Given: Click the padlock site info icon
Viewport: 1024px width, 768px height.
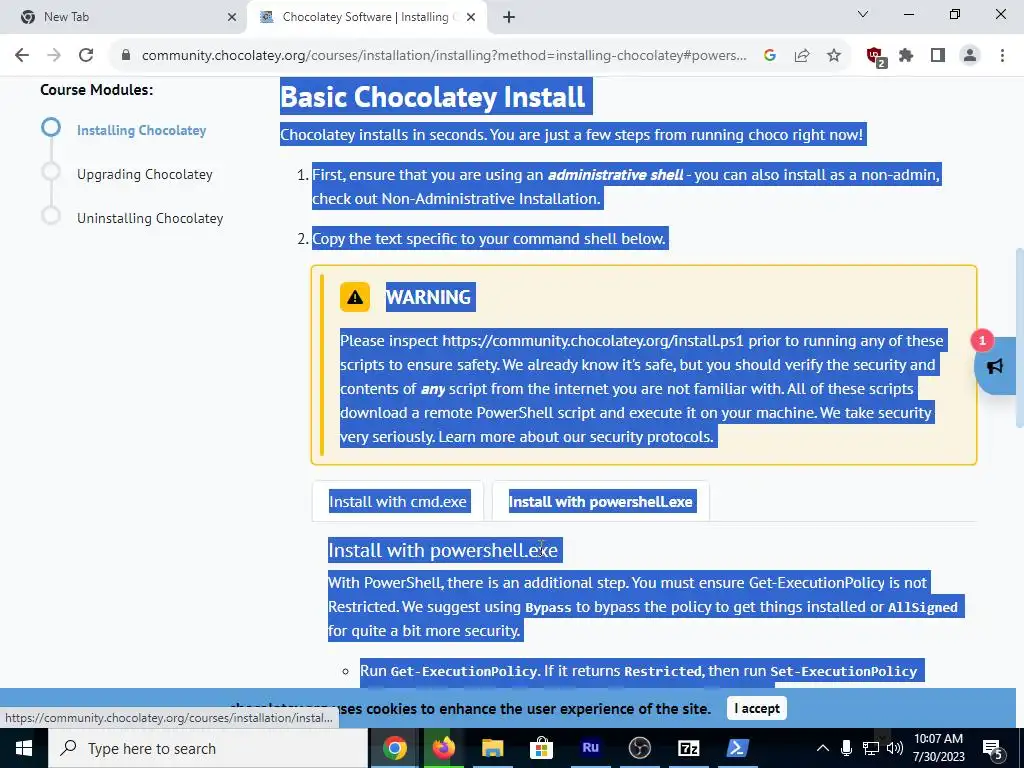Looking at the screenshot, I should [126, 56].
